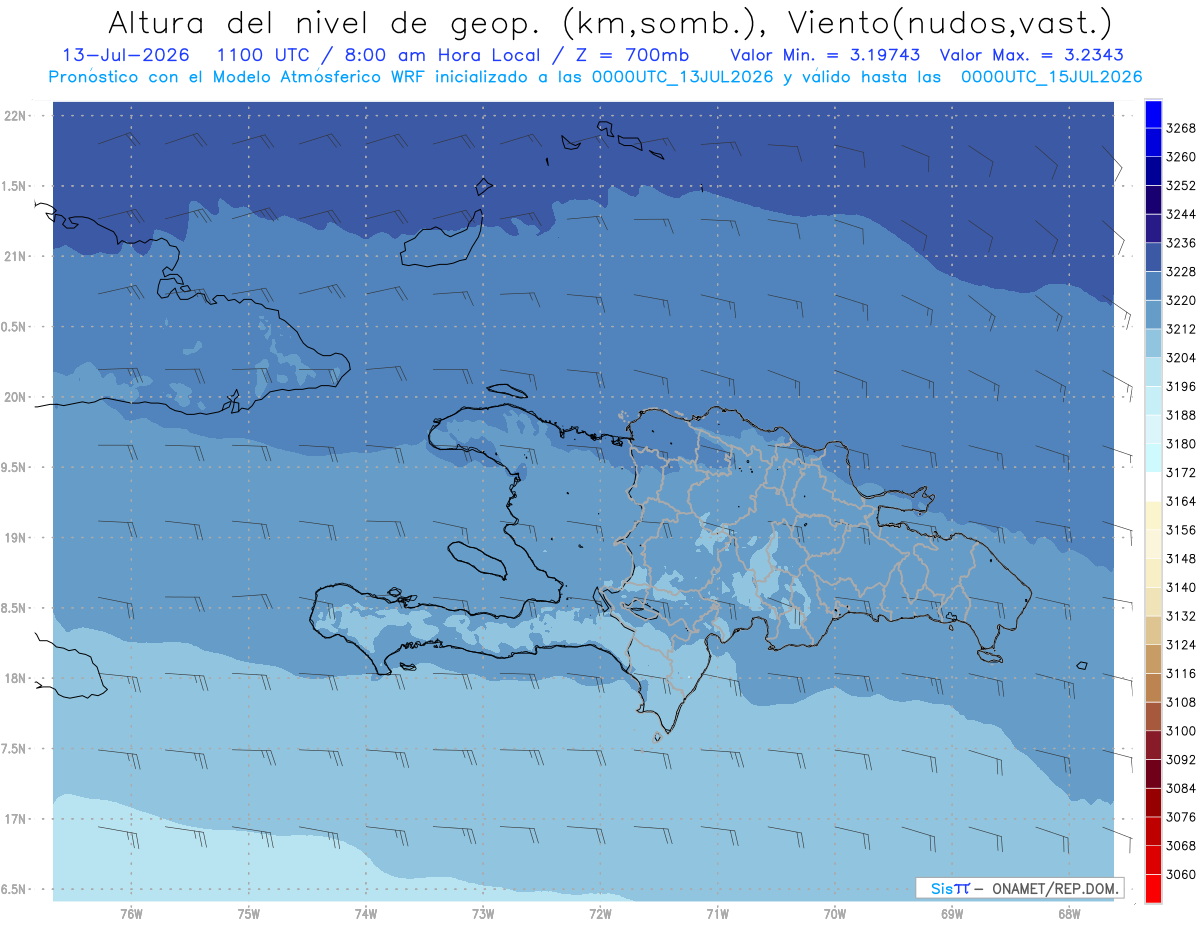
Task: Click the 7.5N latitude axis label
Action: click(x=15, y=750)
